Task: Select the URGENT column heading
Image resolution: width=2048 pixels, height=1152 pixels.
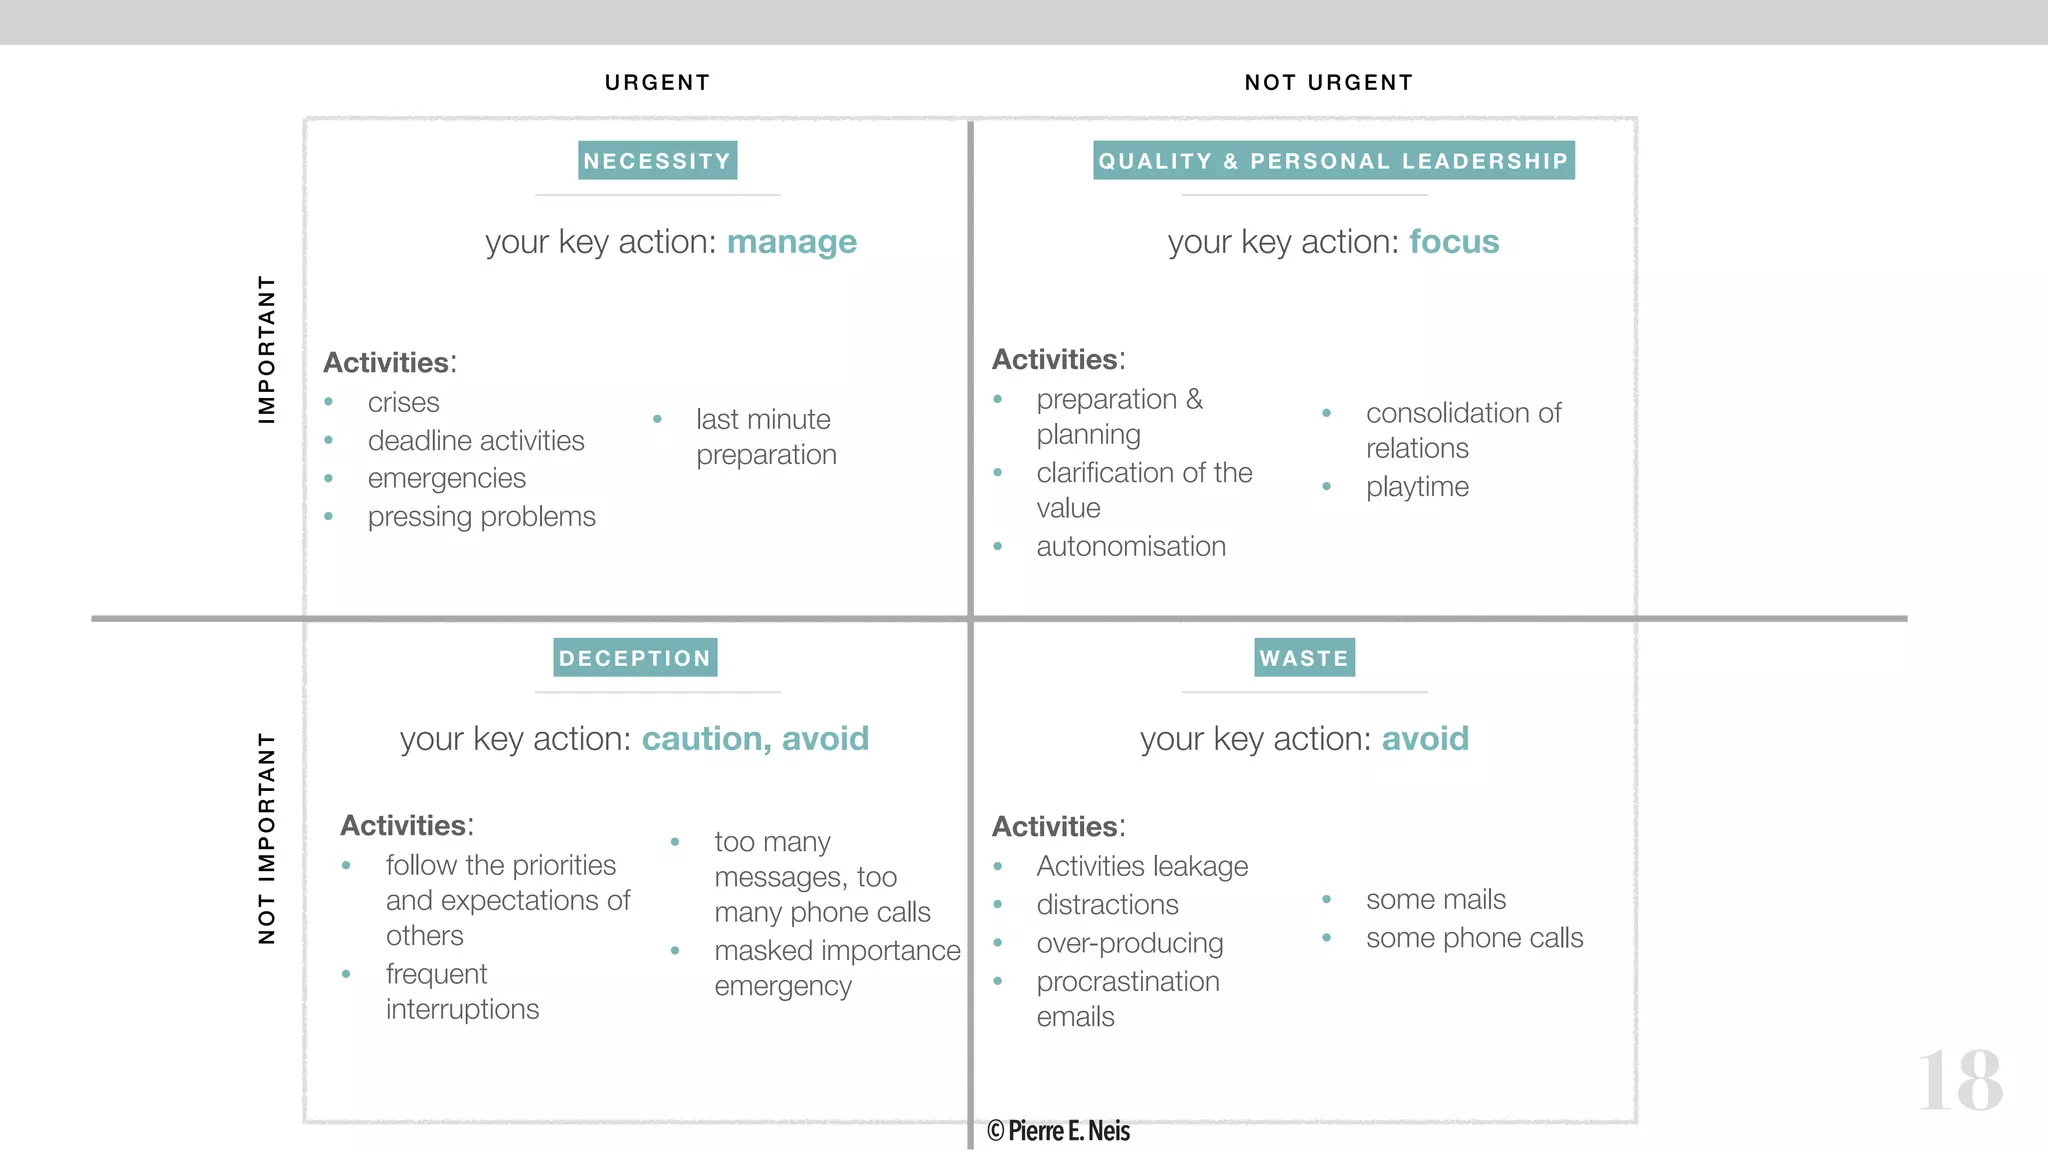Action: click(657, 82)
